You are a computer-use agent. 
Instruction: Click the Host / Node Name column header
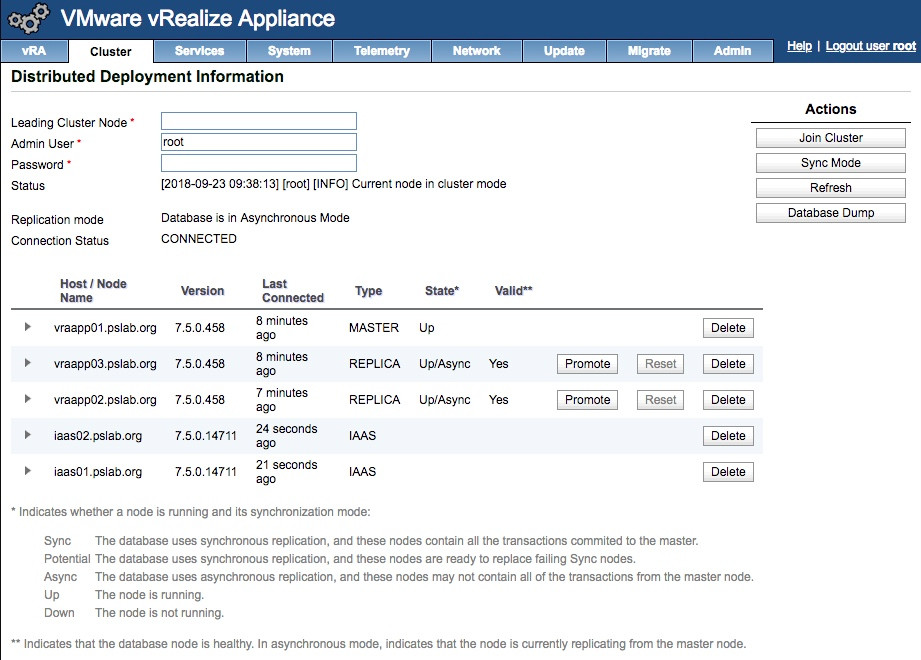tap(93, 291)
